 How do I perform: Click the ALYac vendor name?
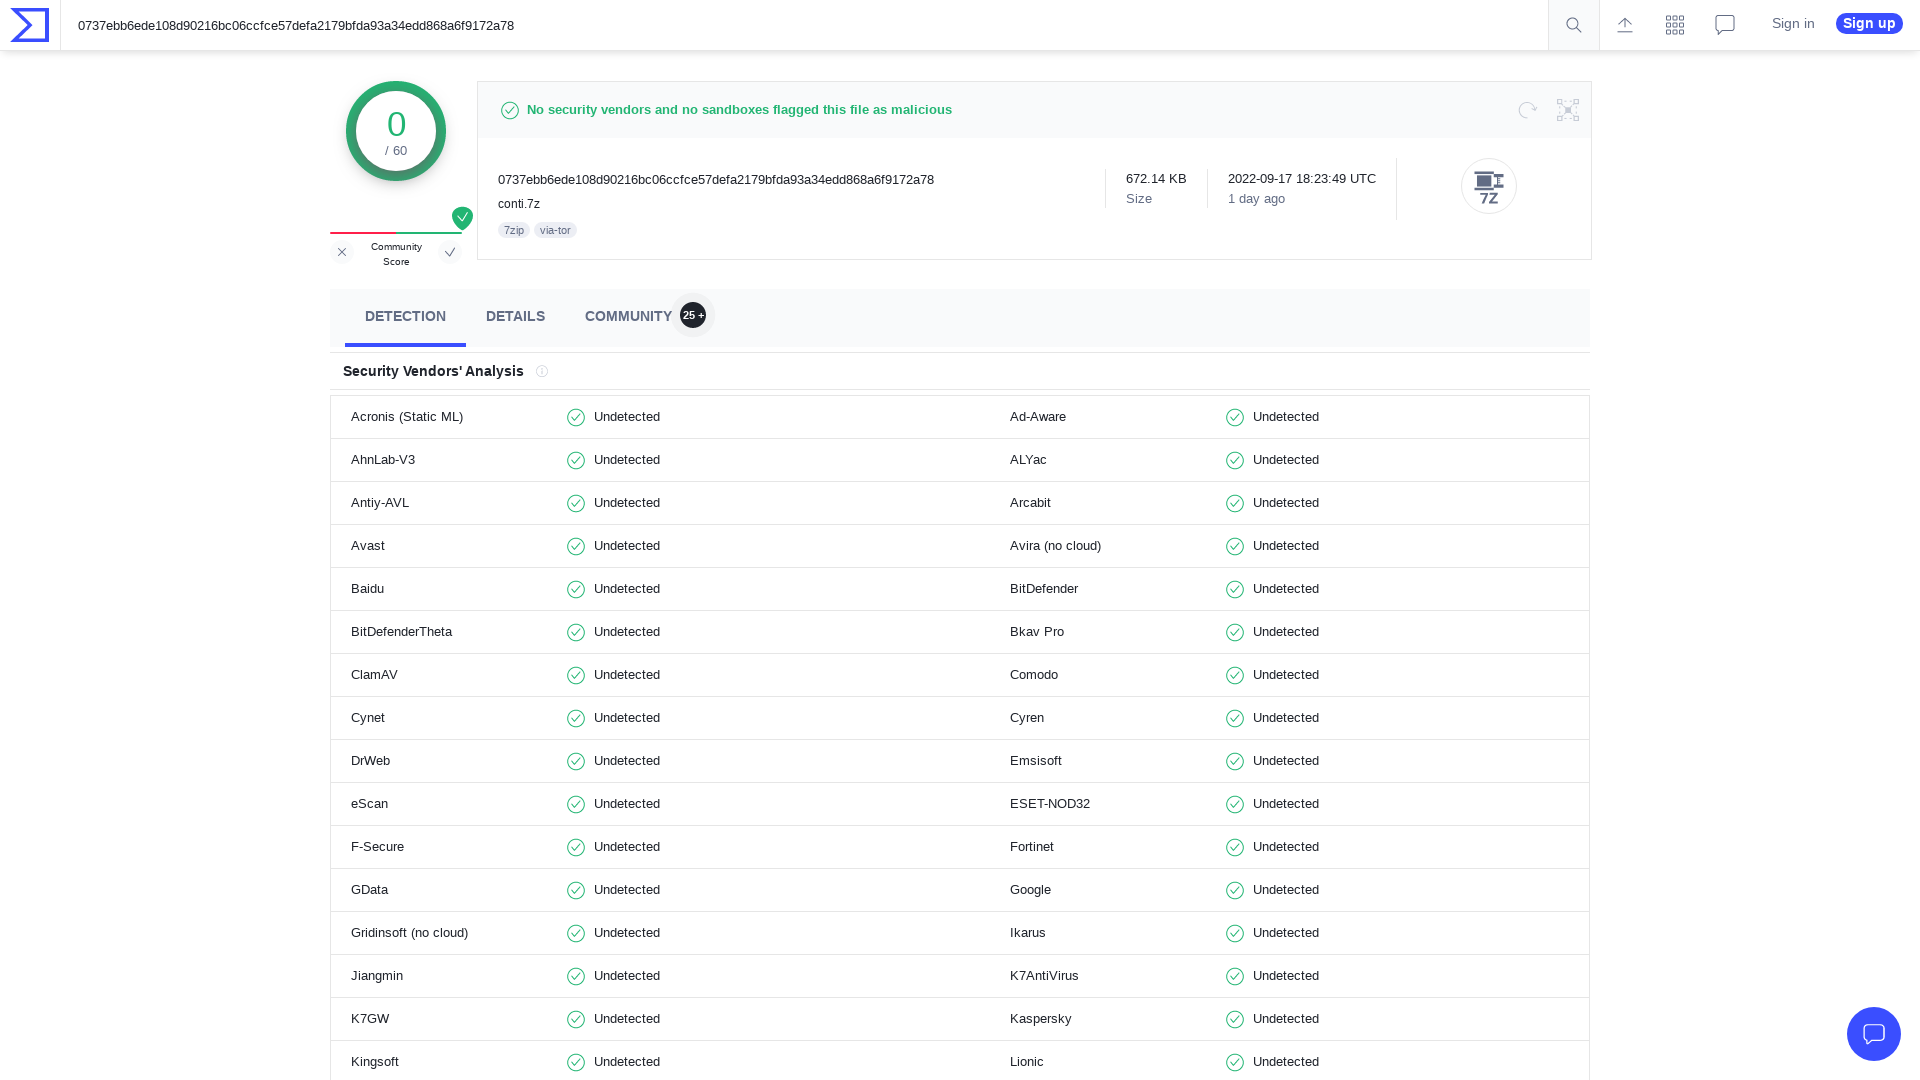[x=1028, y=460]
